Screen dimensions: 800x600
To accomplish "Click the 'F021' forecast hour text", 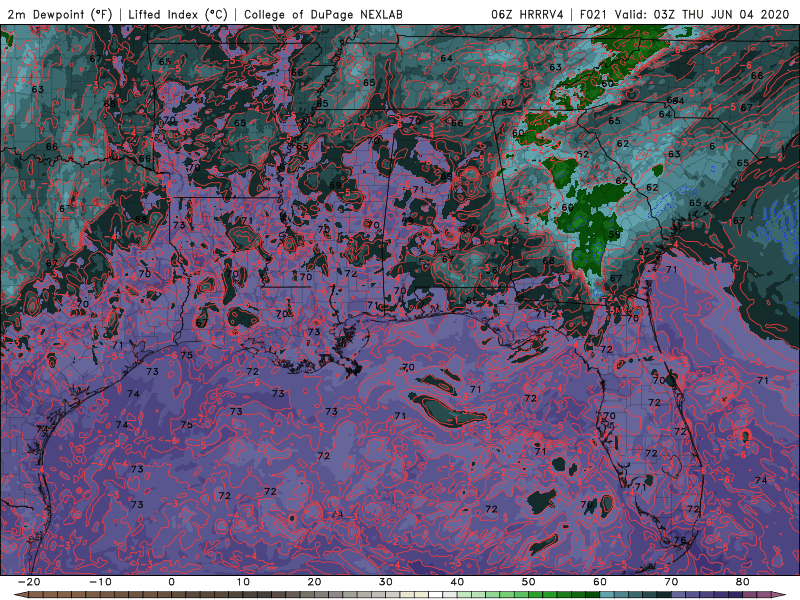I will point(593,14).
